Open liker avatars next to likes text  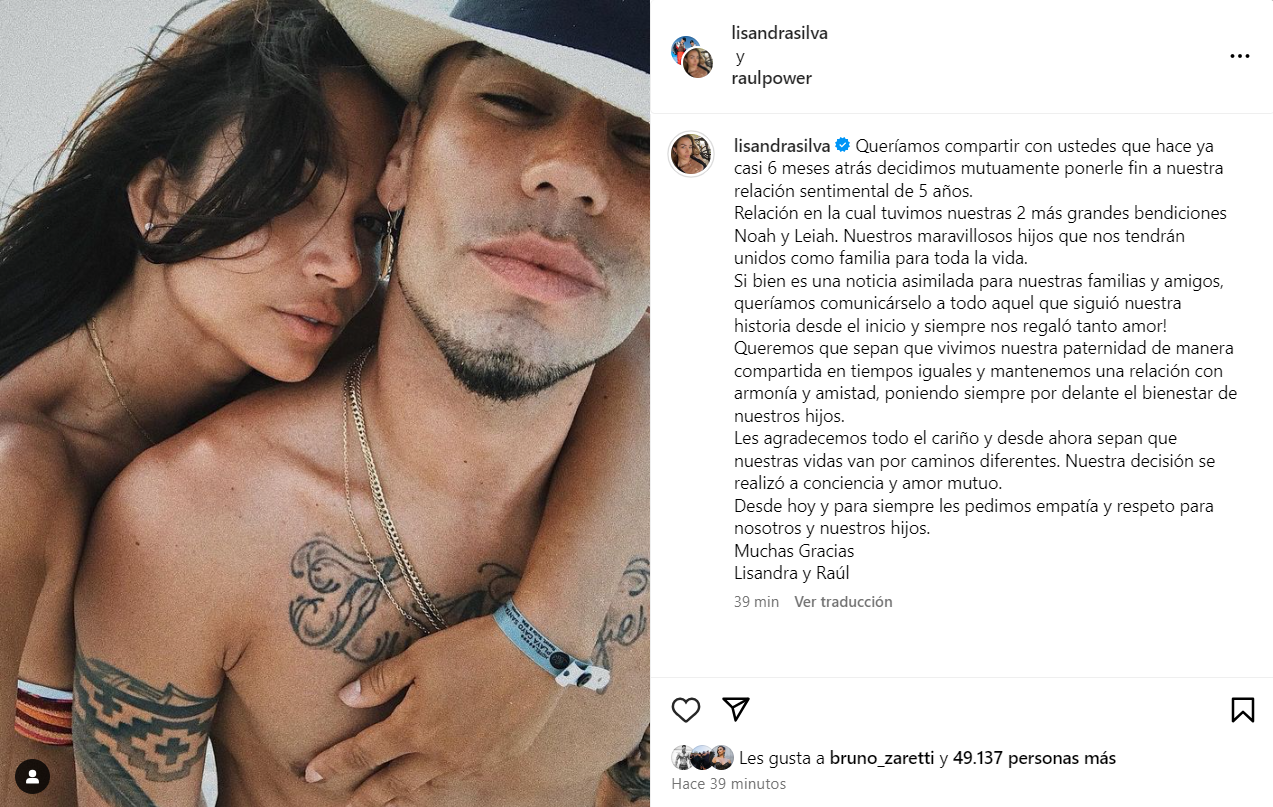point(702,758)
